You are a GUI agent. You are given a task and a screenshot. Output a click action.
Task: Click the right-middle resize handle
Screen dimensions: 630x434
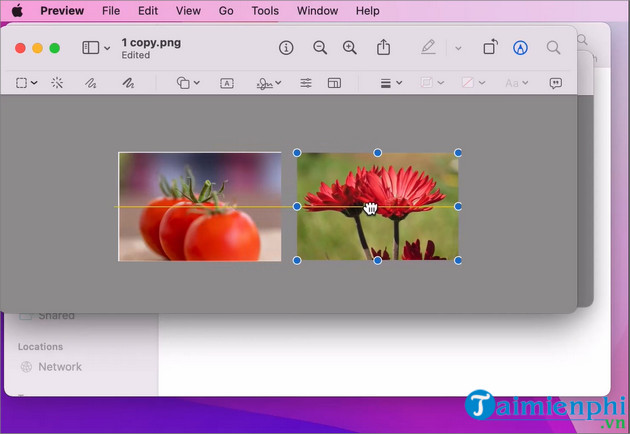click(x=458, y=206)
